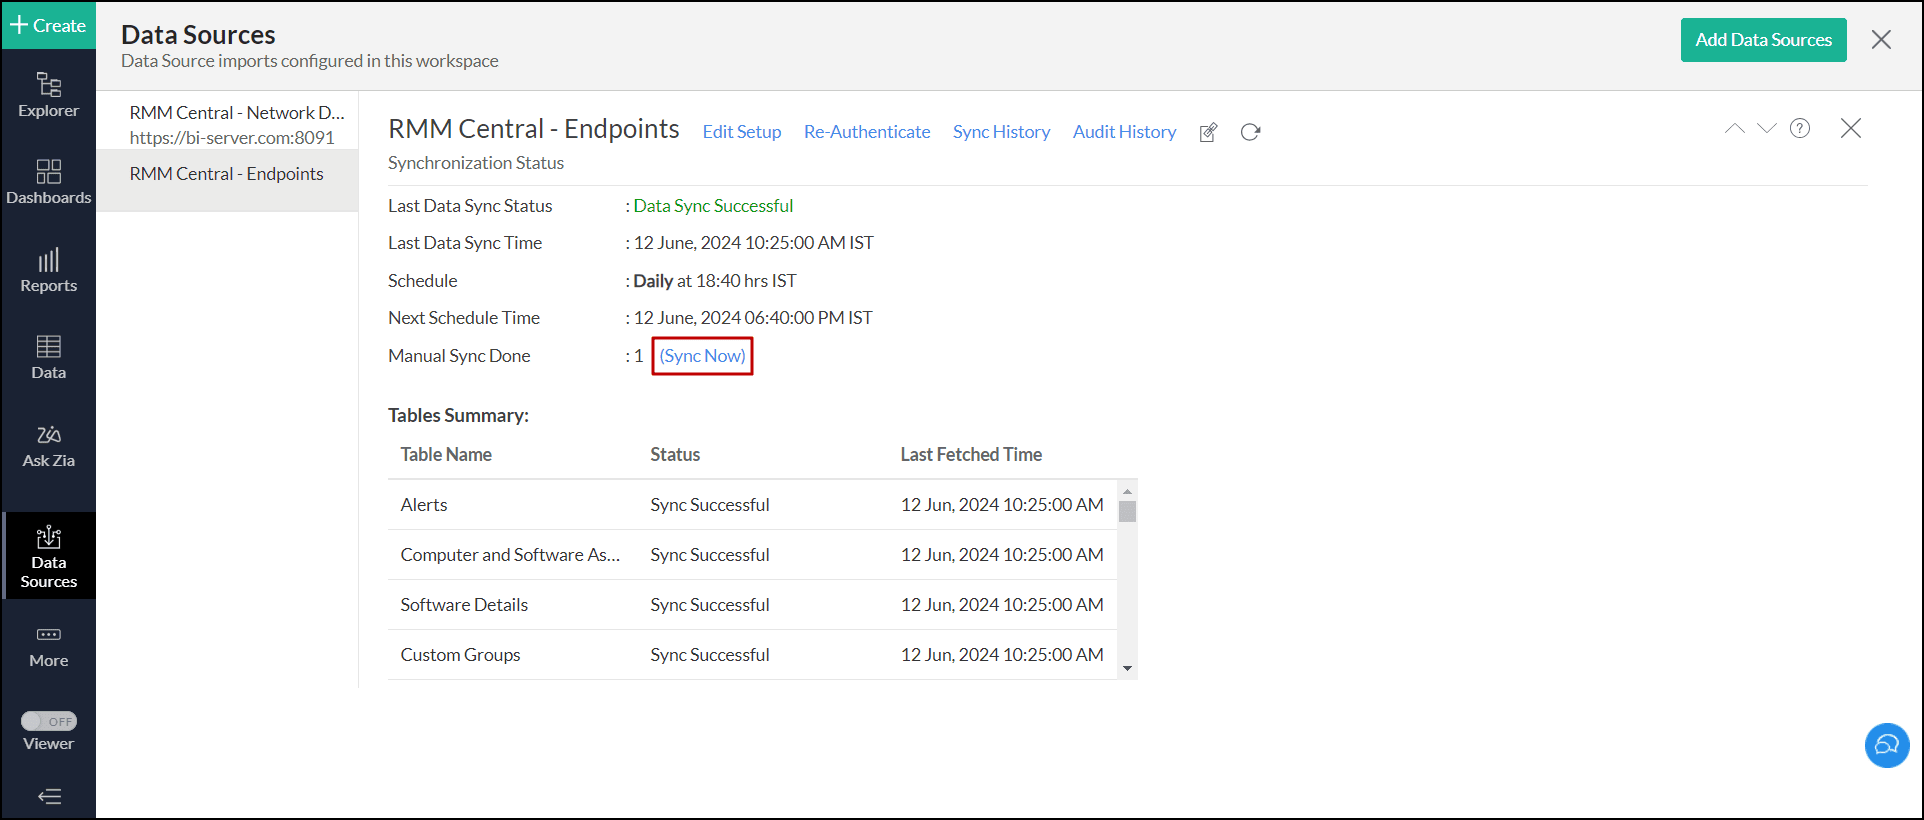
Task: Open the Sync History link
Action: tap(1001, 132)
